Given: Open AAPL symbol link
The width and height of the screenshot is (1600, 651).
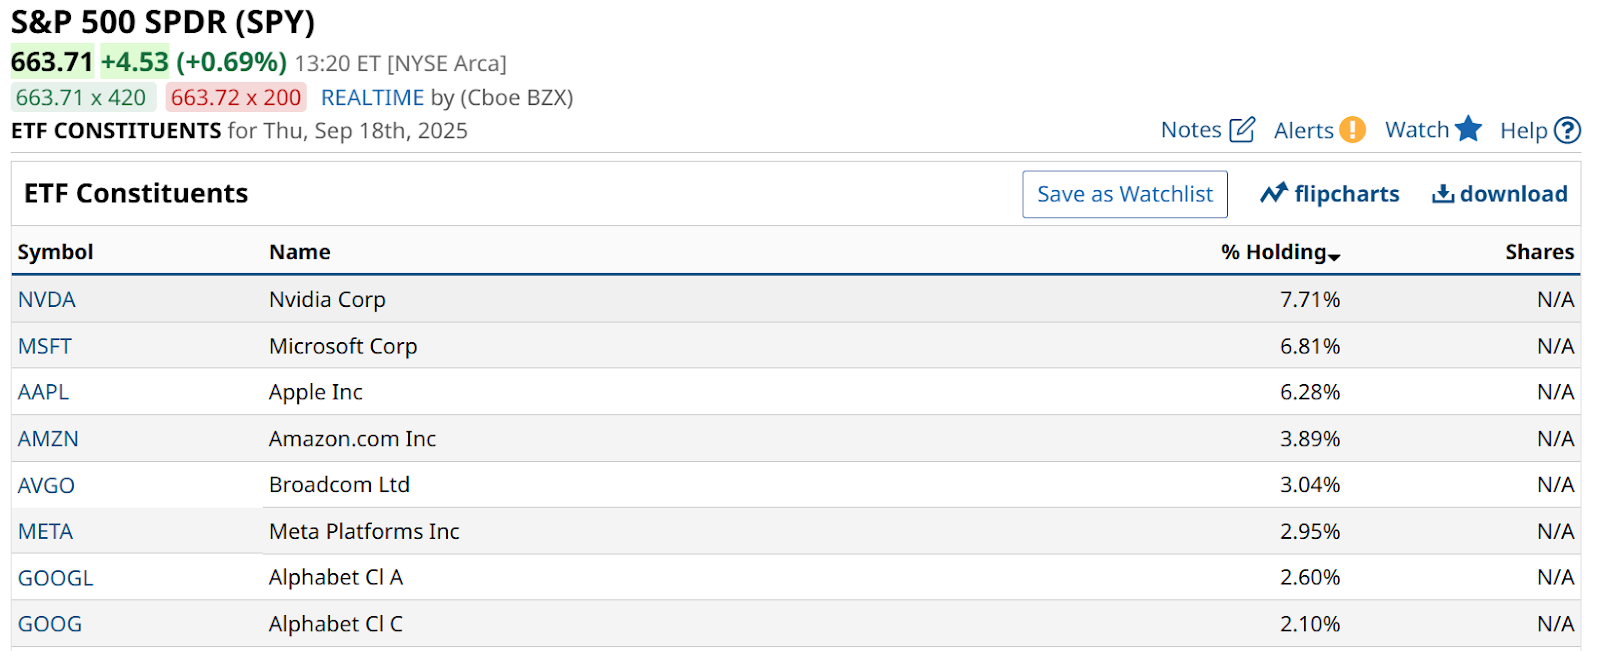Looking at the screenshot, I should (44, 392).
